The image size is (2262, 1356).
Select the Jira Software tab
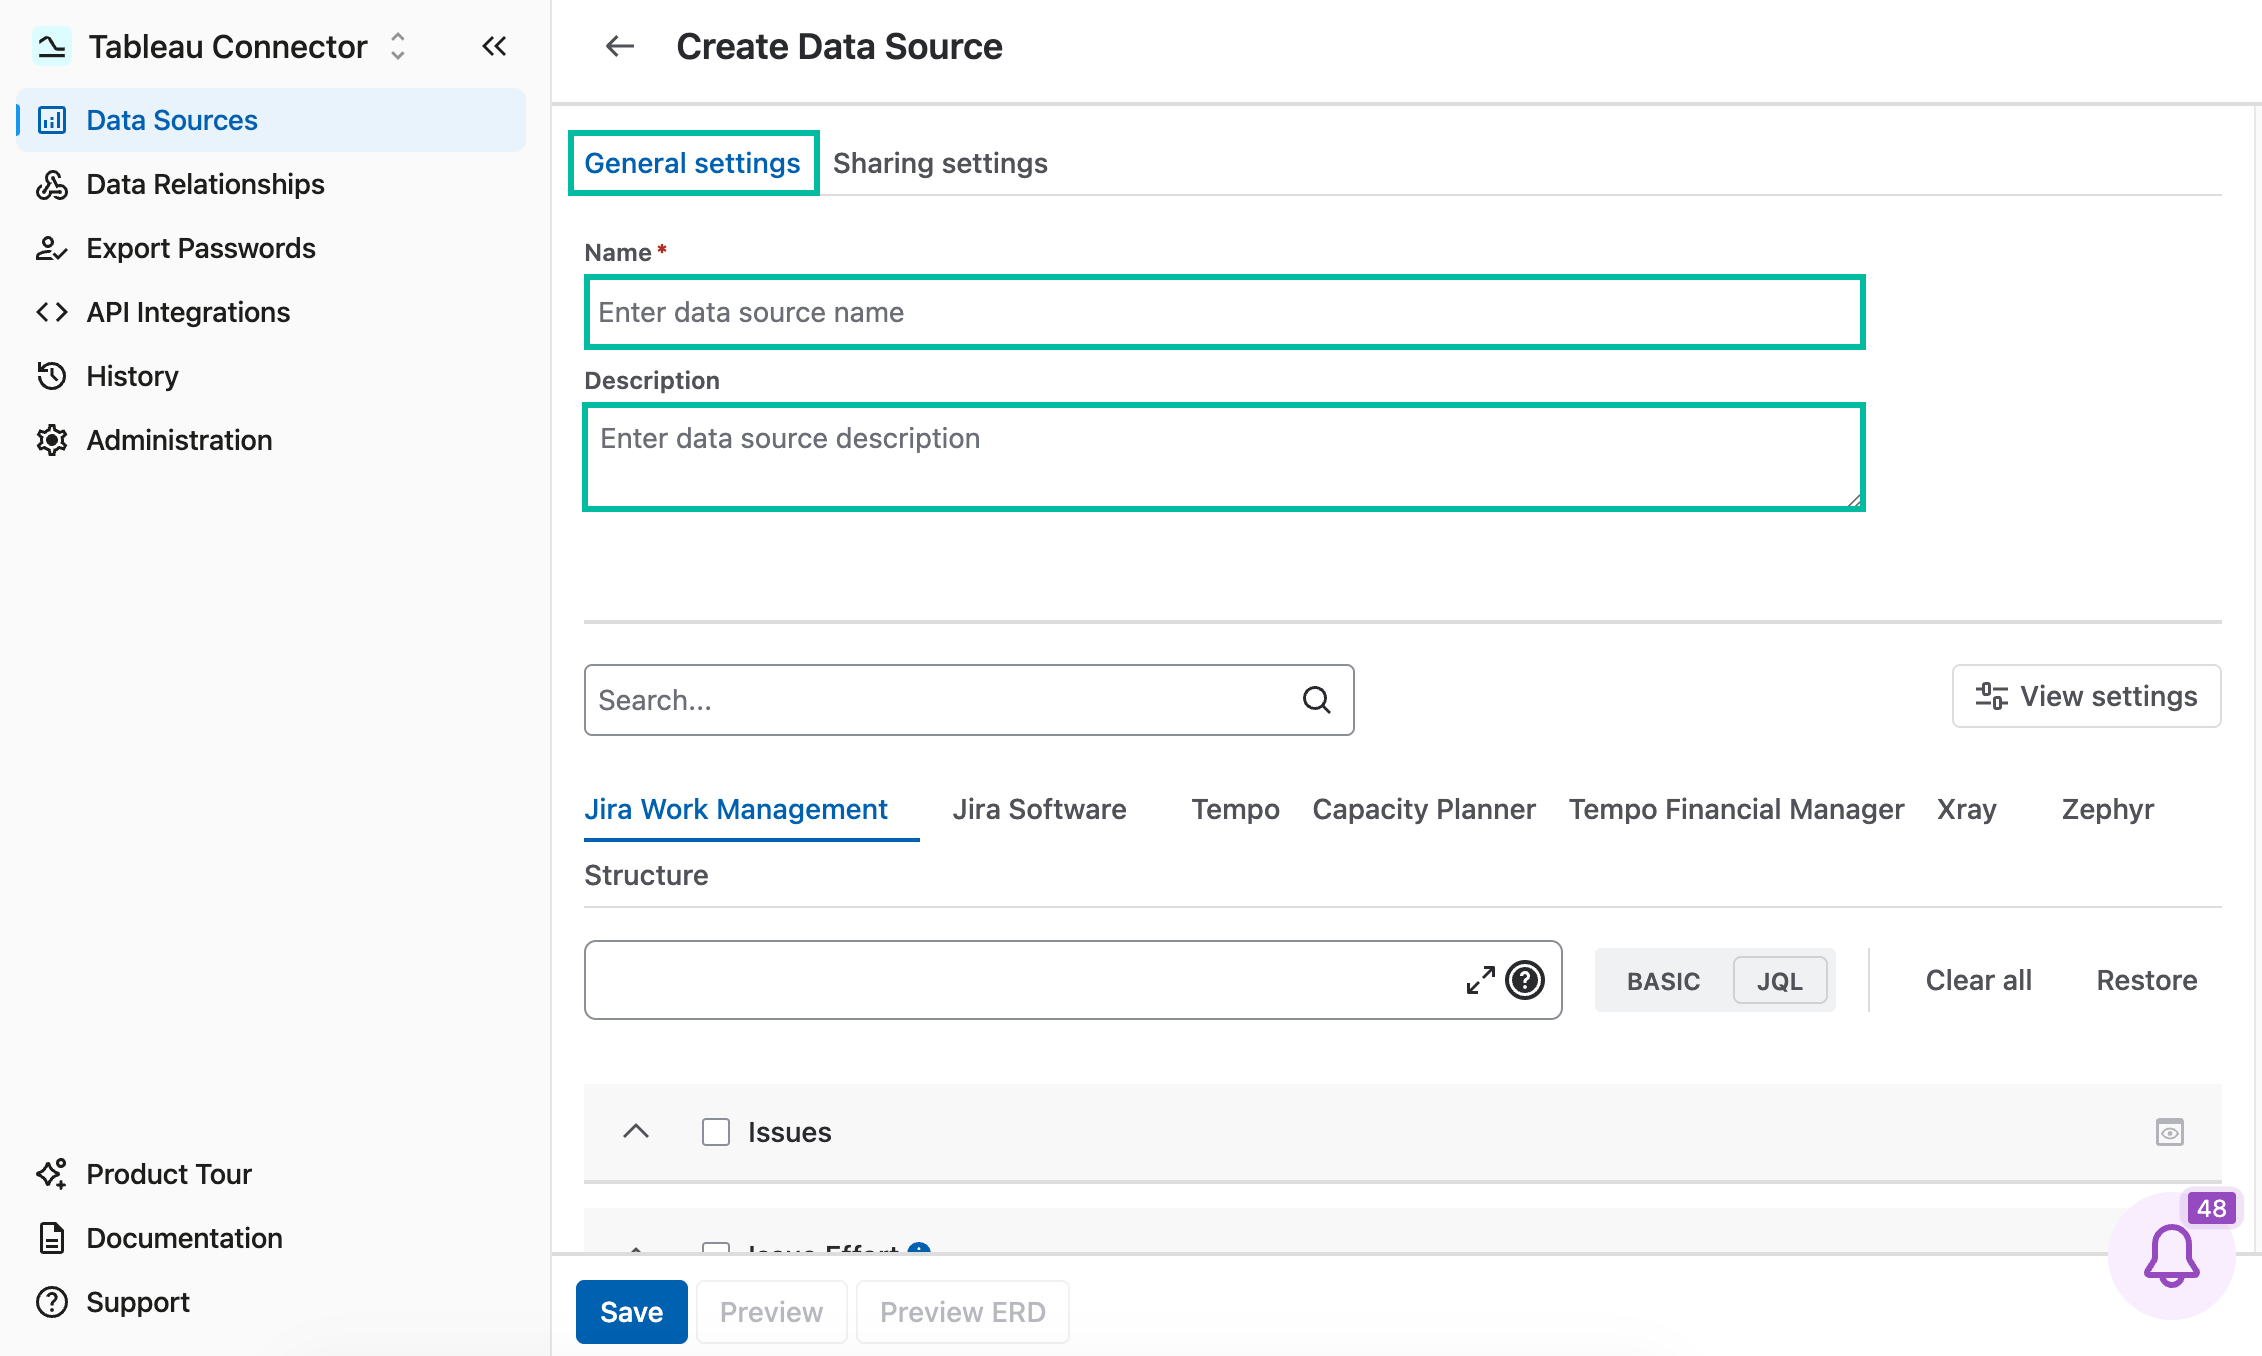[1039, 809]
